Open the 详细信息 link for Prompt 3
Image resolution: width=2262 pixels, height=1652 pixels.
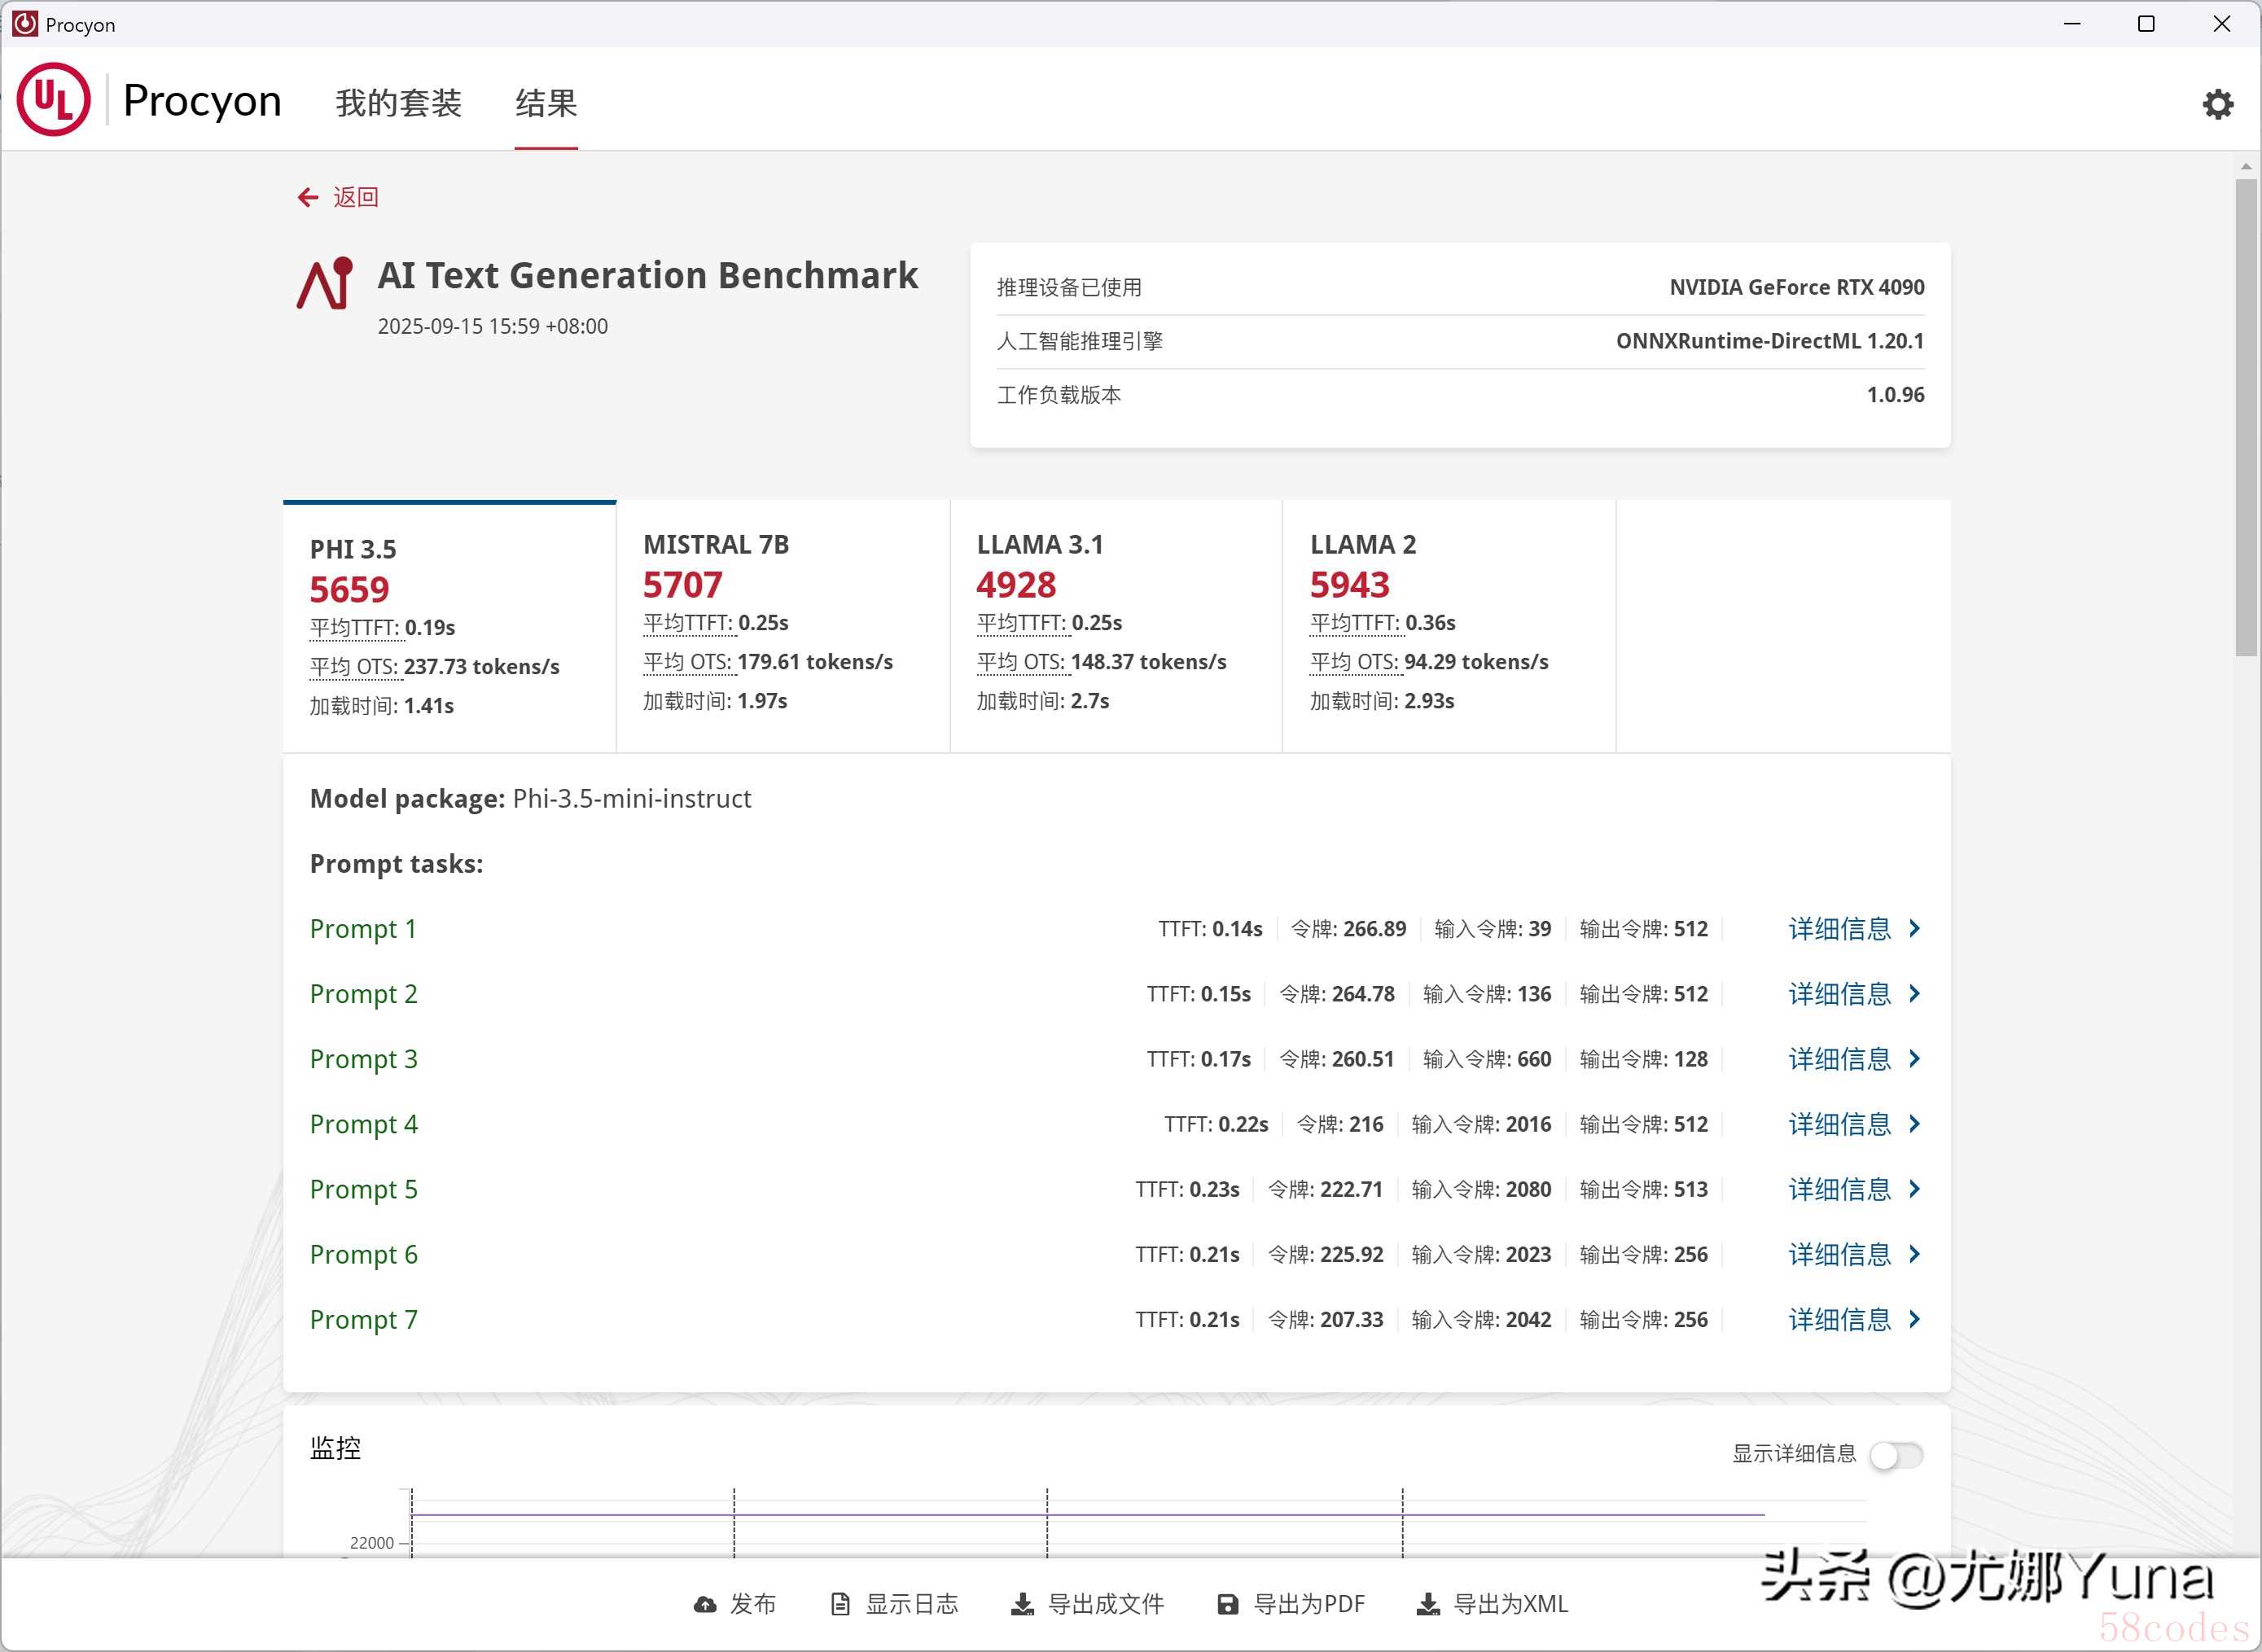[1839, 1059]
